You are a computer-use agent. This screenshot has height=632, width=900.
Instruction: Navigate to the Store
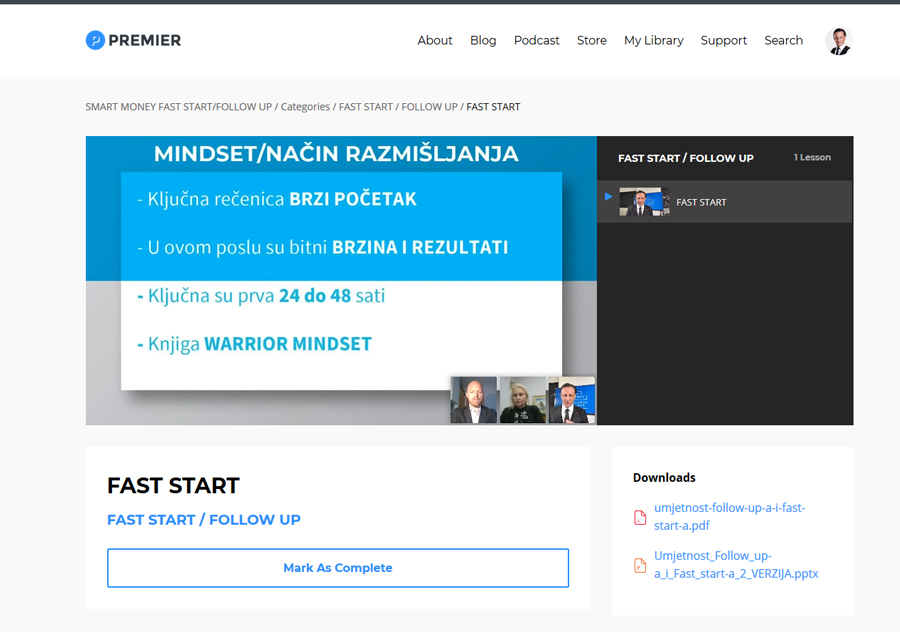(x=592, y=41)
